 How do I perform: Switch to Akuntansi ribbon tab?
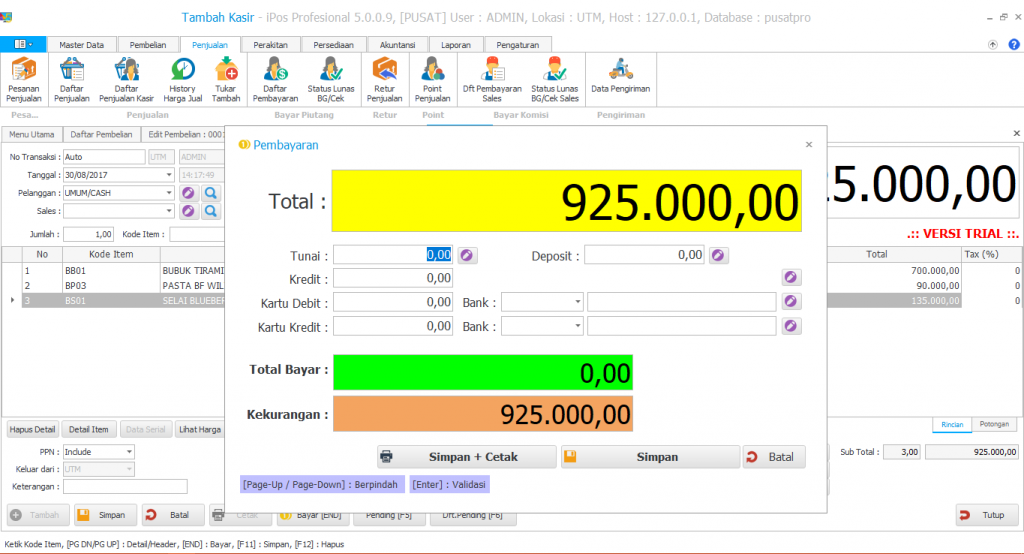[397, 45]
